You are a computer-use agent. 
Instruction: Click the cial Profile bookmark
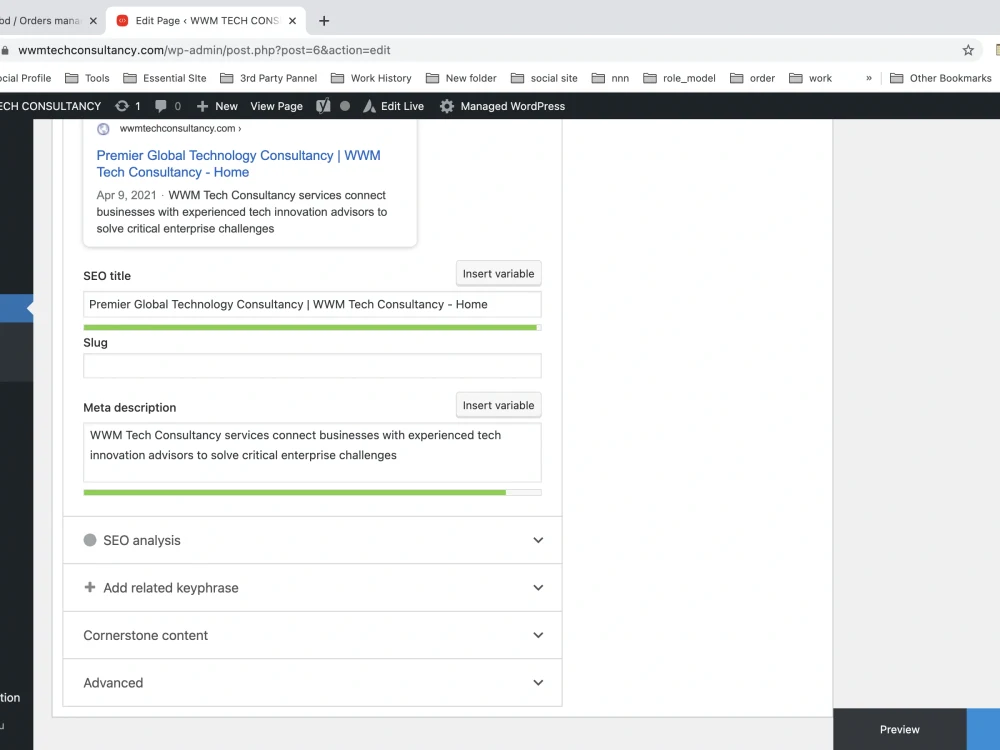26,78
